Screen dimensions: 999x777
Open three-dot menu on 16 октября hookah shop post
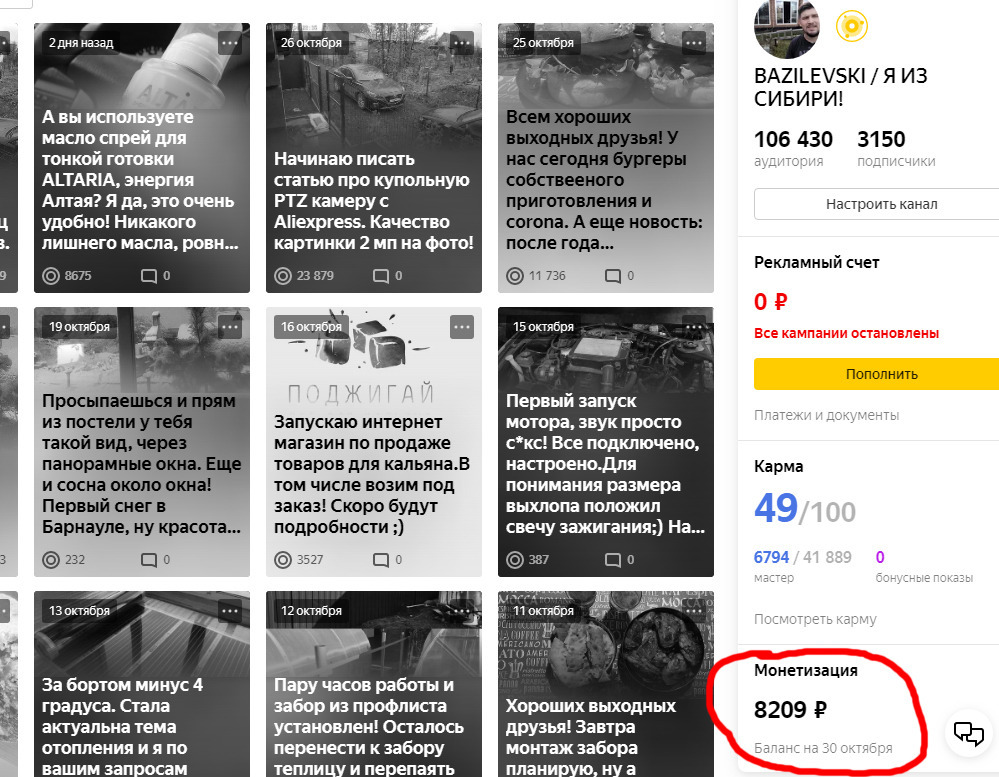pos(461,327)
